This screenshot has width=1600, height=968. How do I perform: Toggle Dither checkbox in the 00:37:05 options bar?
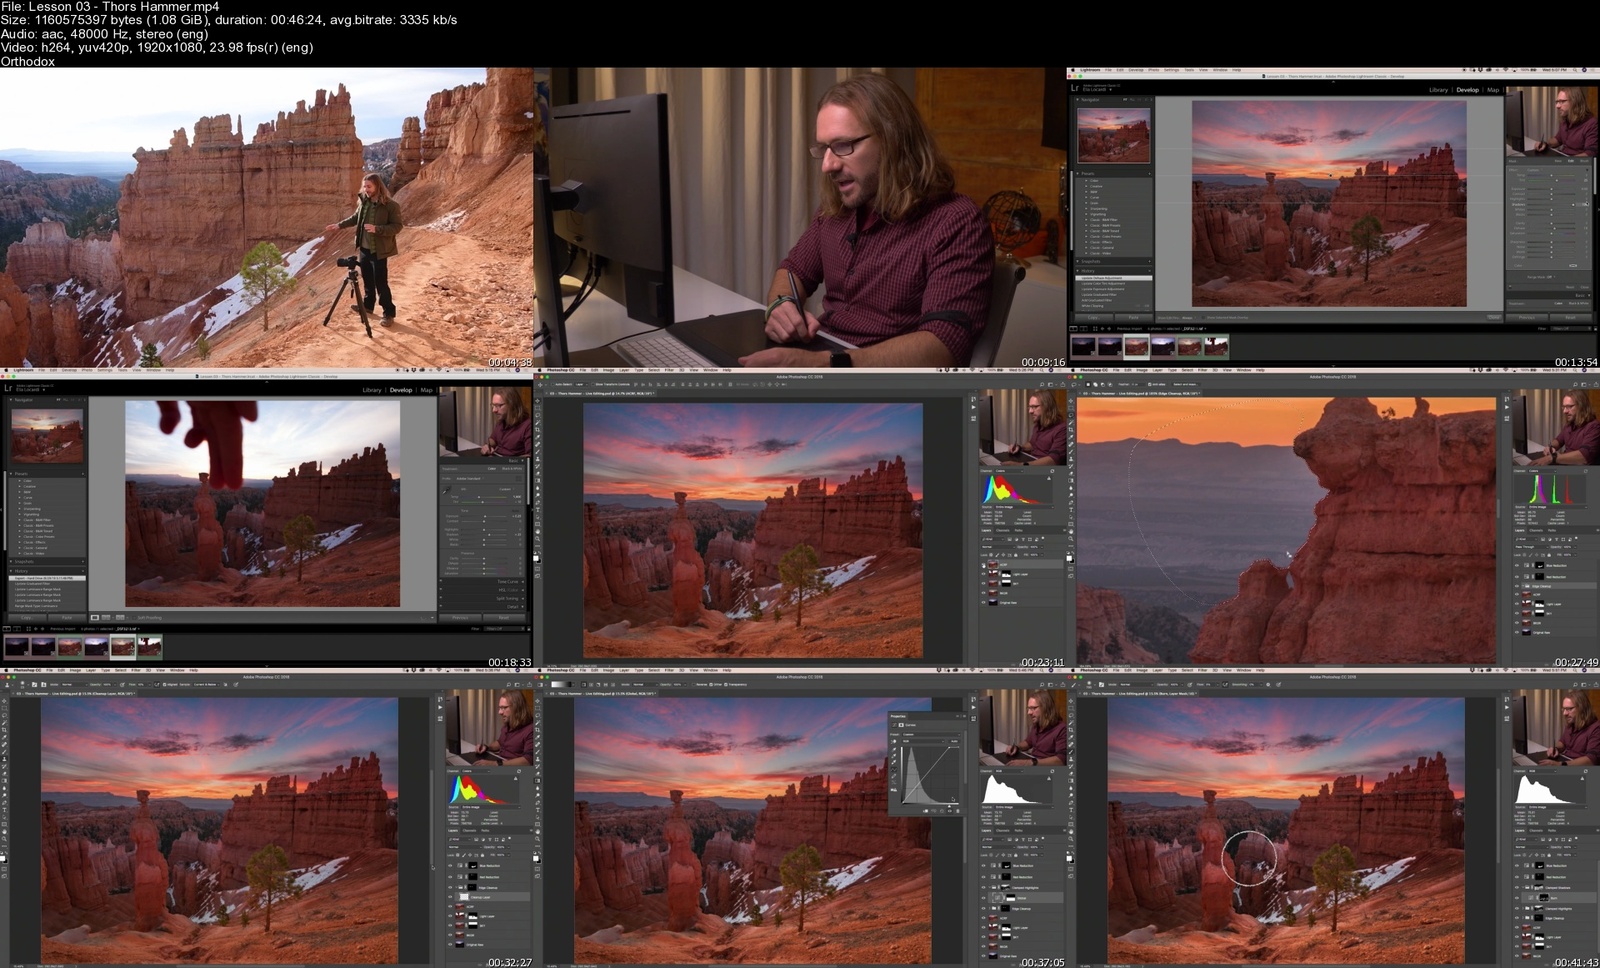coord(711,685)
